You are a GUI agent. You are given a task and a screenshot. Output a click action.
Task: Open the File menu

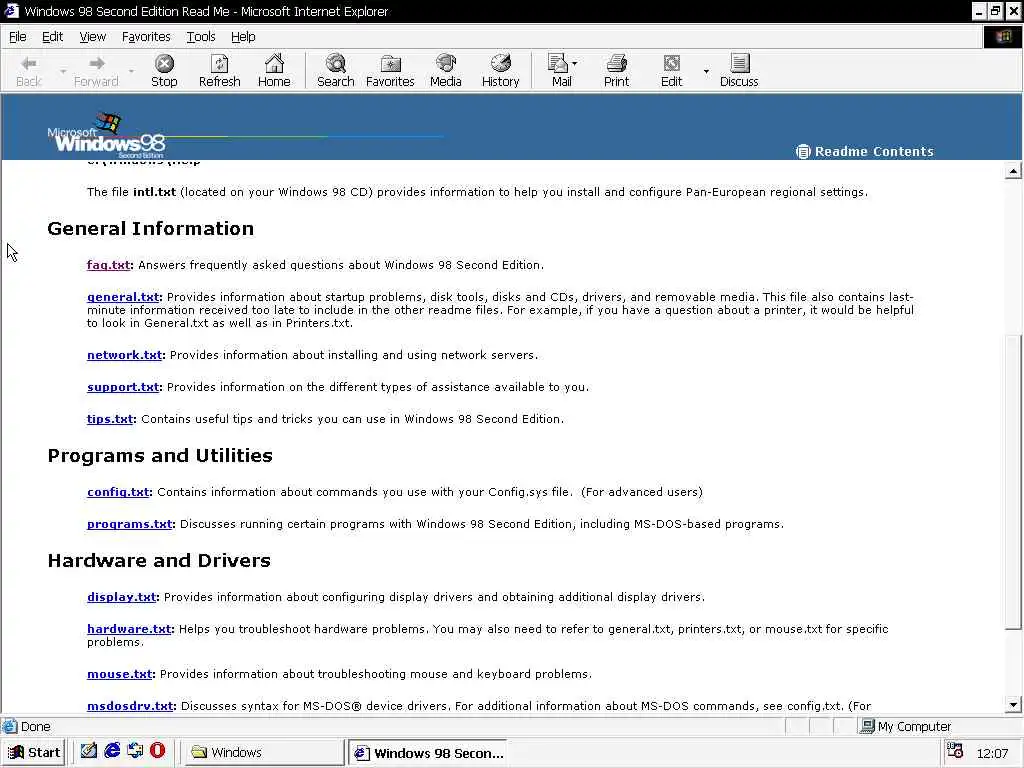pyautogui.click(x=18, y=37)
